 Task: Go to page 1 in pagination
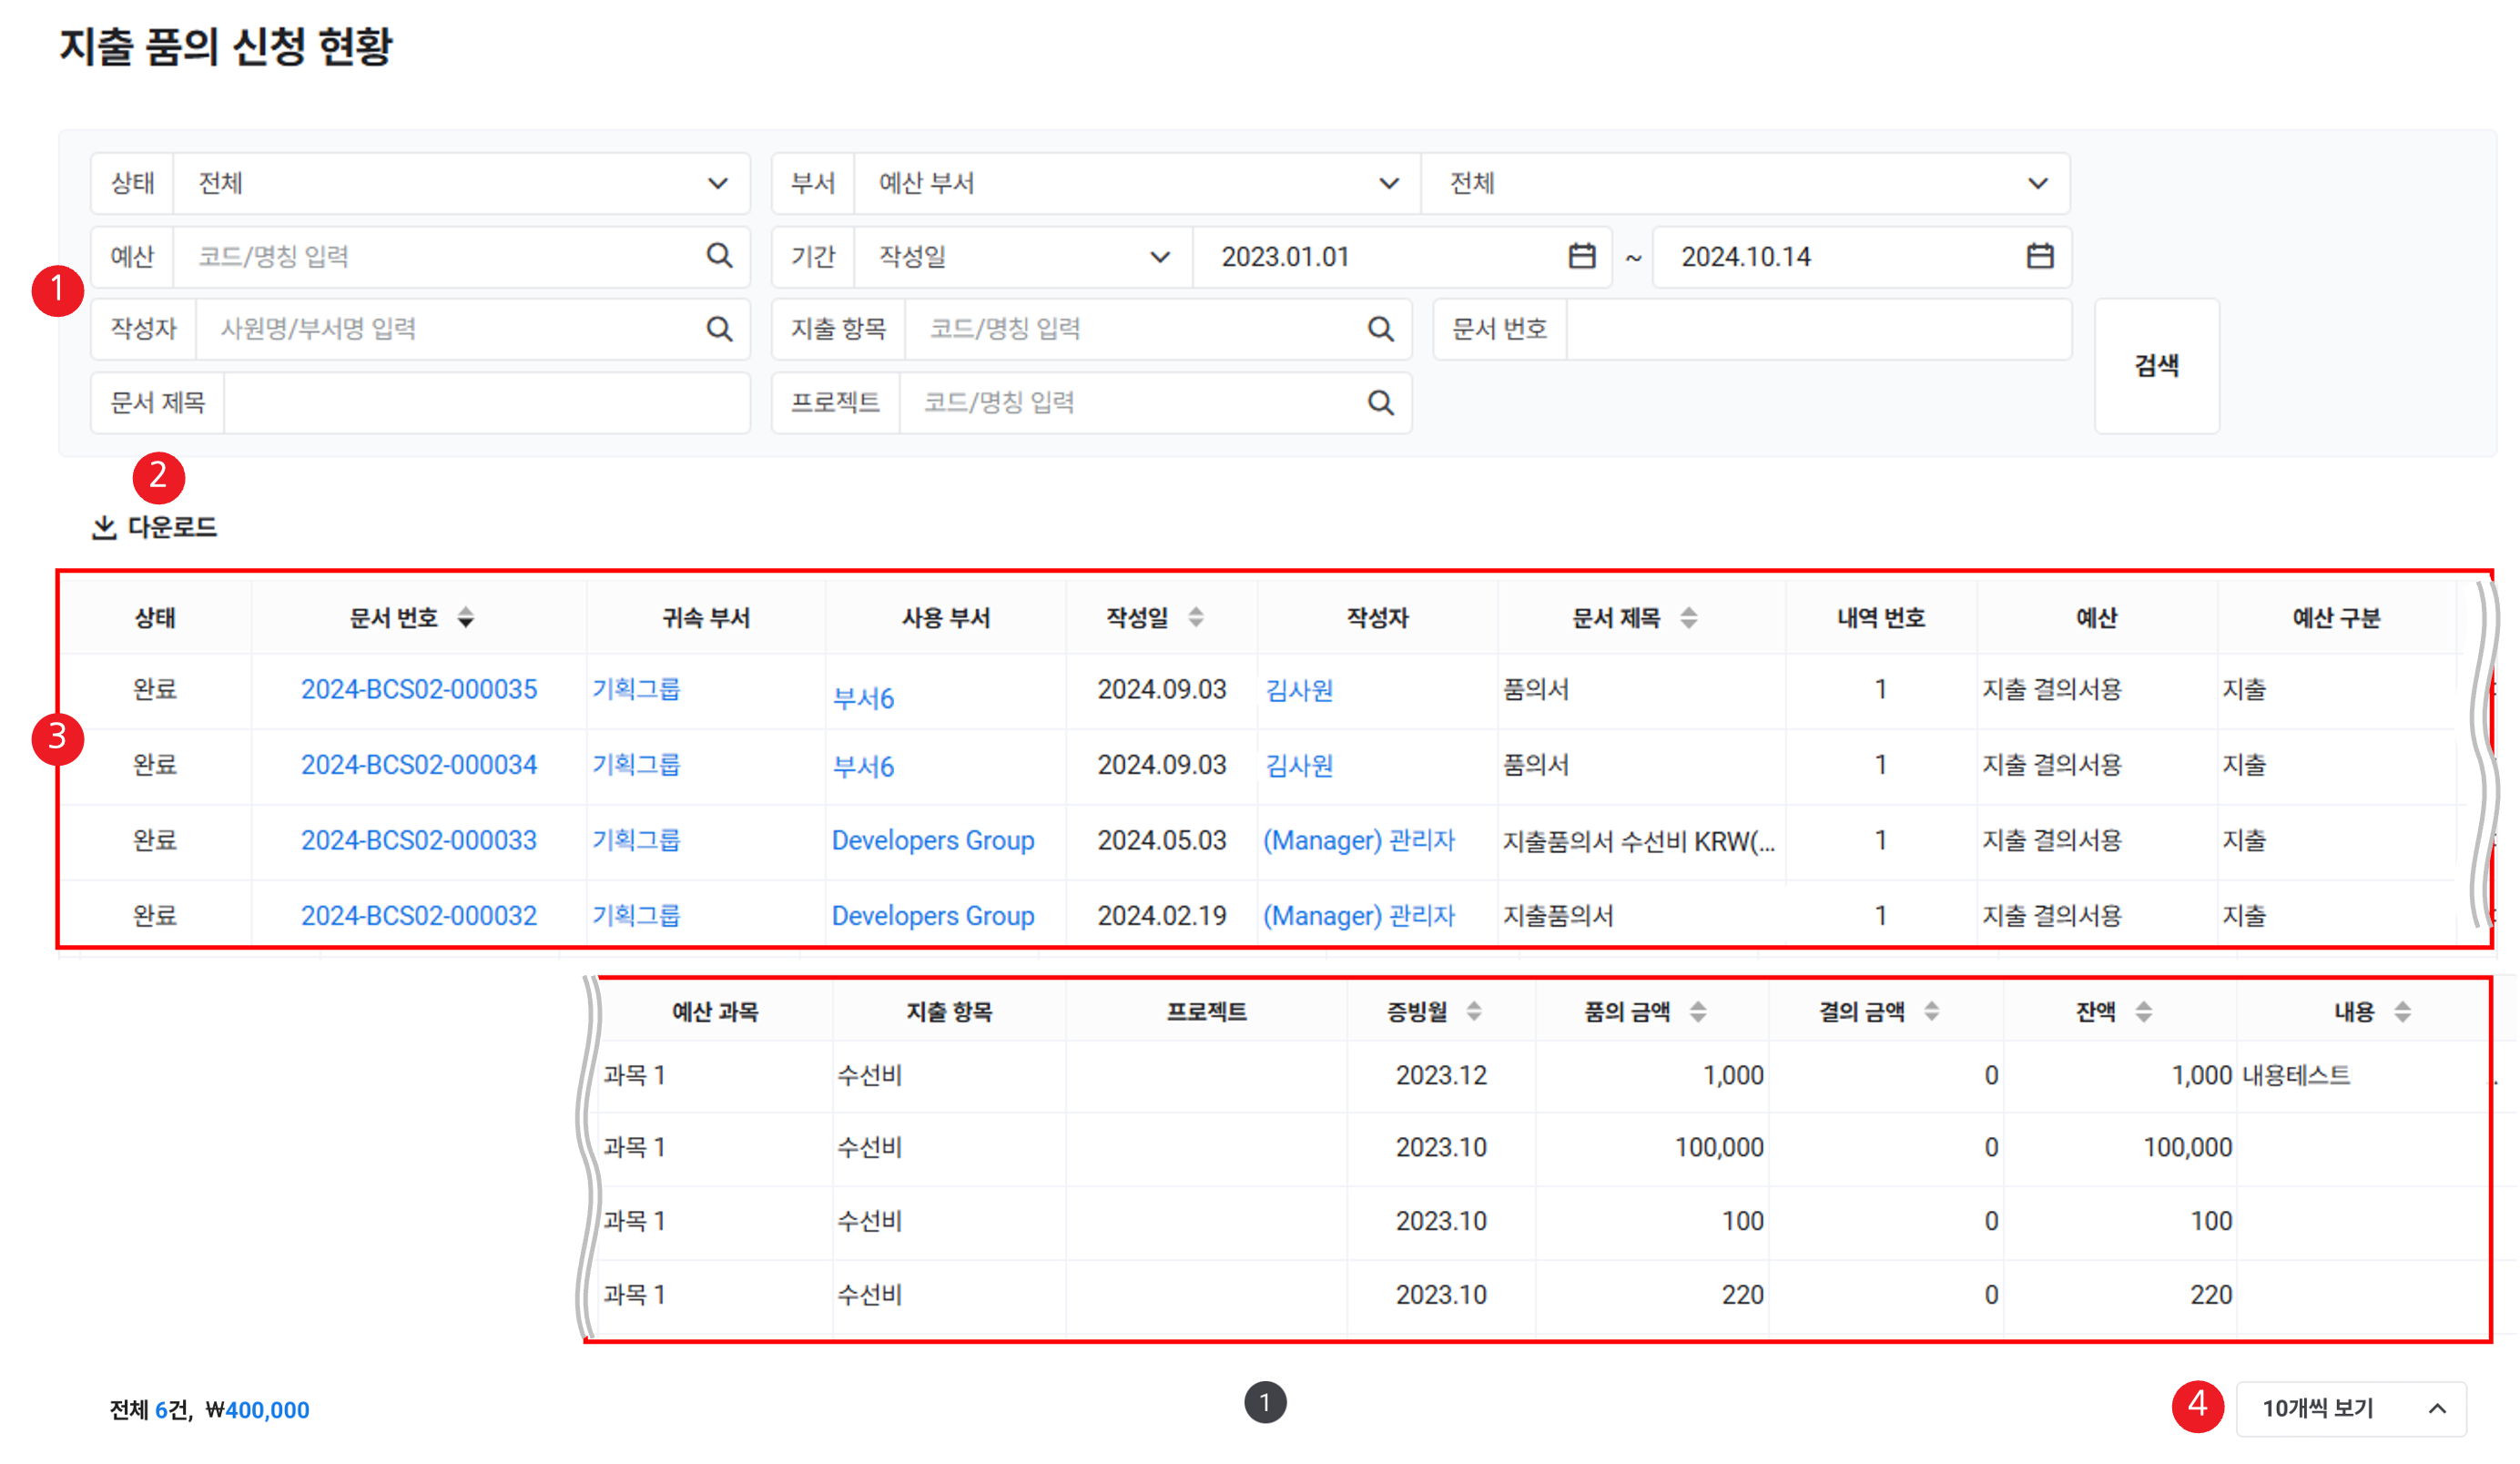1264,1403
